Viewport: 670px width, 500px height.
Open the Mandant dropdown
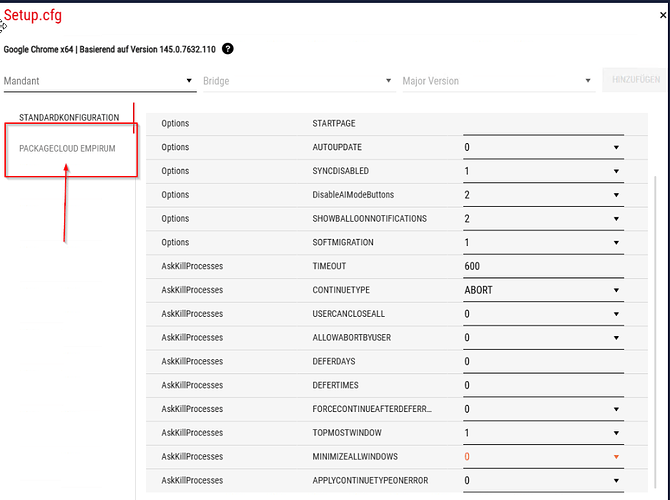[98, 81]
